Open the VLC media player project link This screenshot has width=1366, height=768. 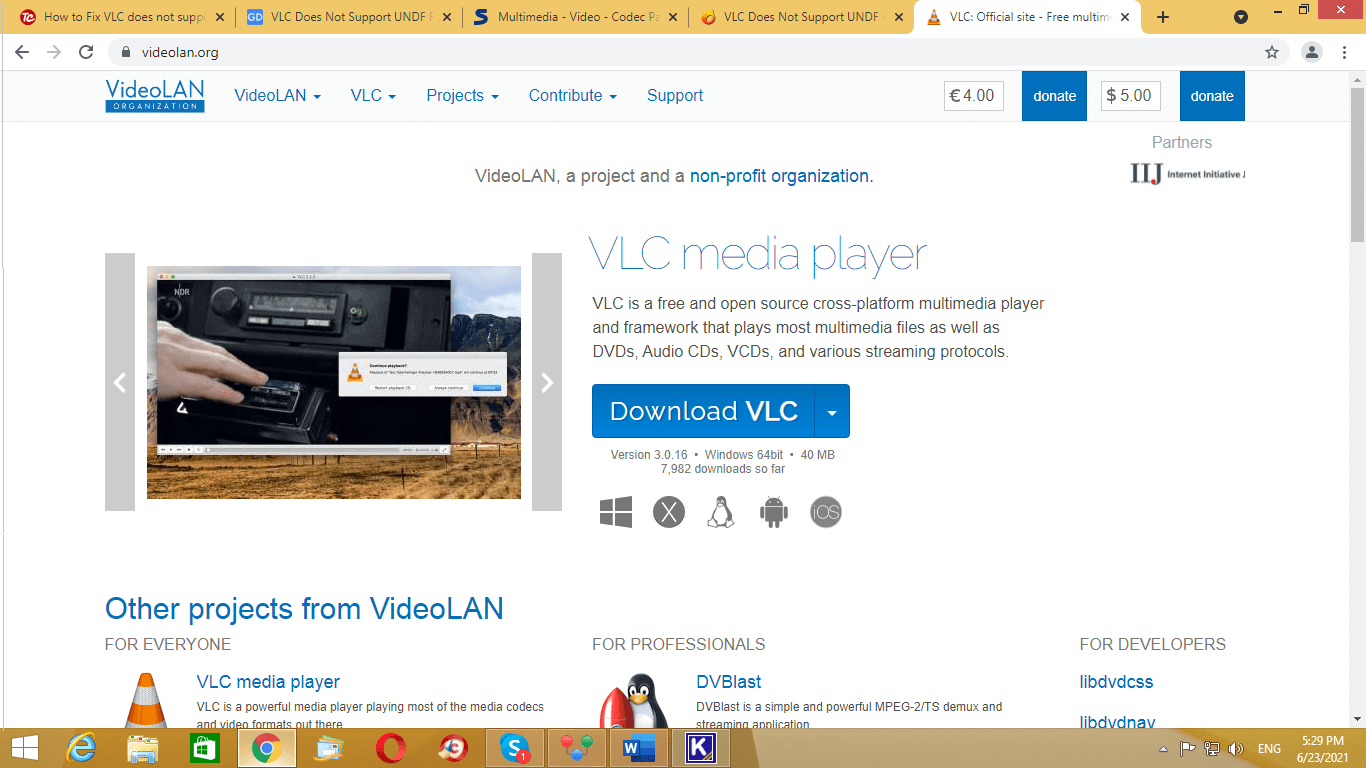click(x=268, y=682)
